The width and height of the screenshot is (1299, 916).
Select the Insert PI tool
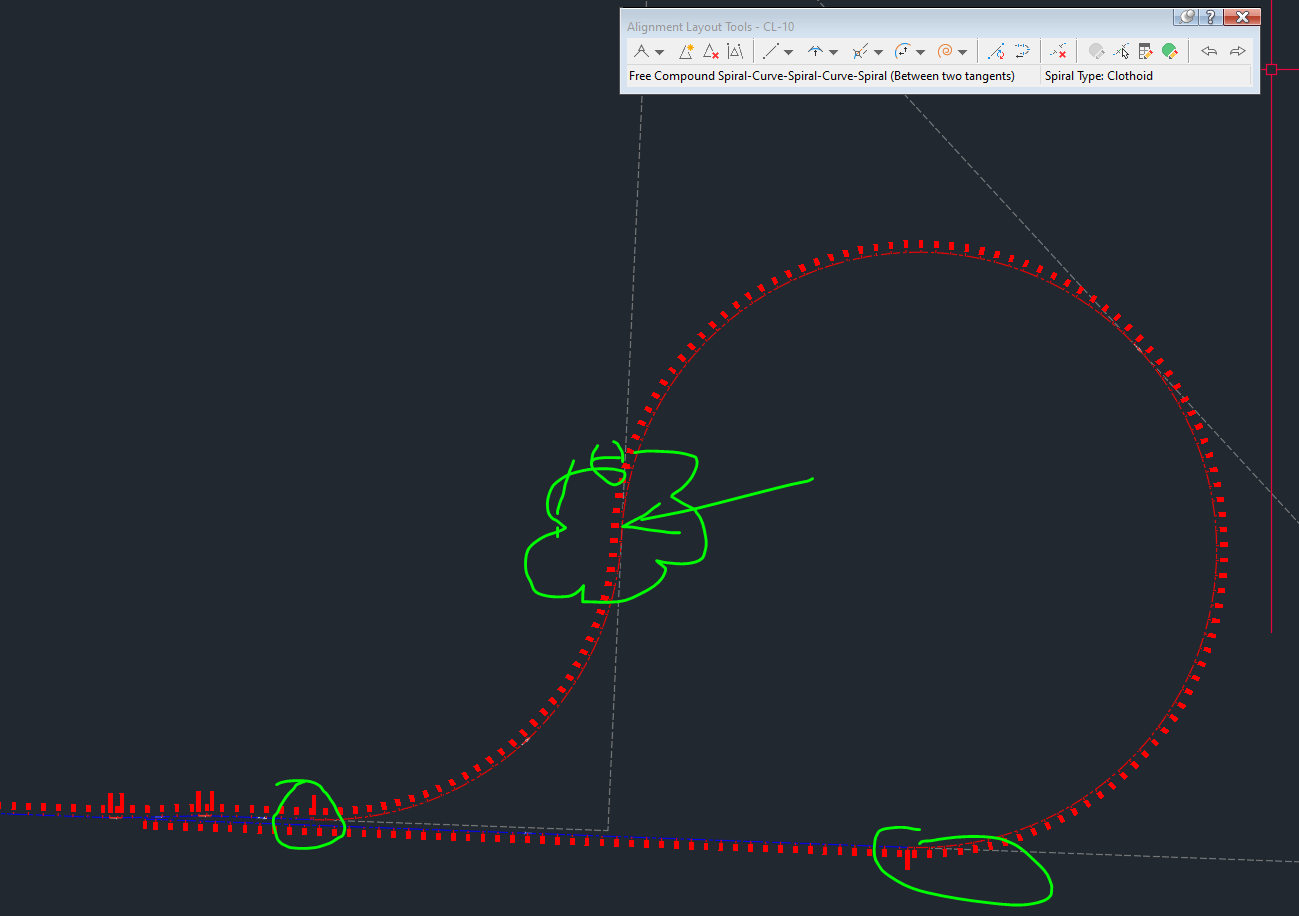686,51
